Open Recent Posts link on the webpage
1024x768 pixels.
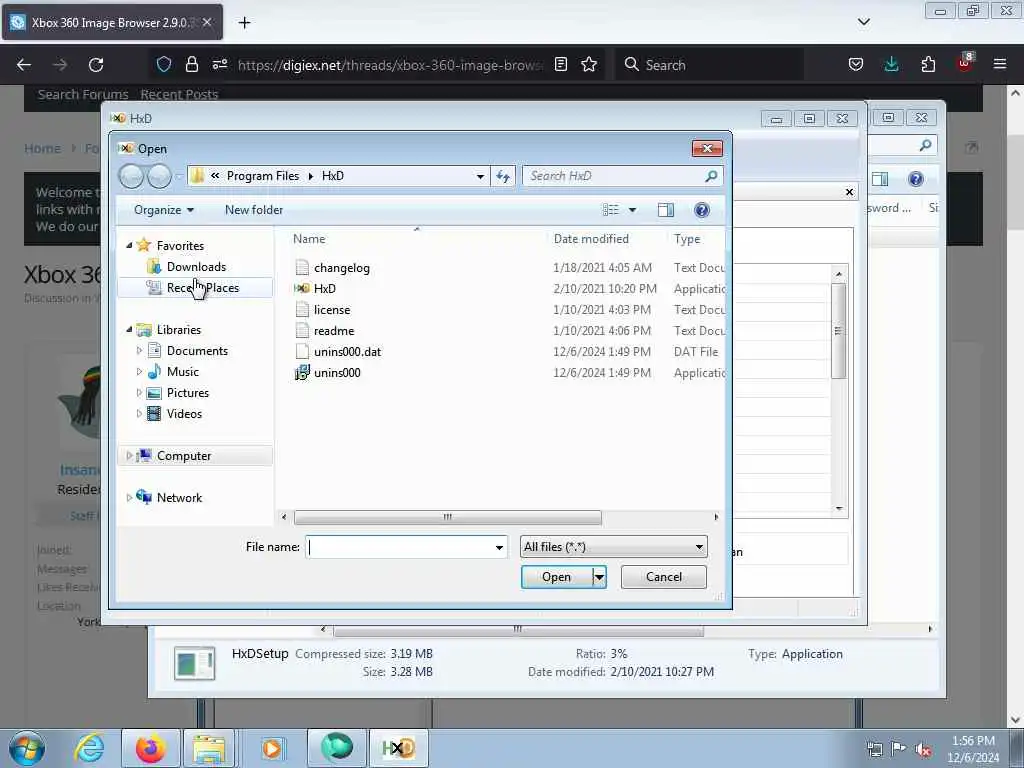coord(179,94)
